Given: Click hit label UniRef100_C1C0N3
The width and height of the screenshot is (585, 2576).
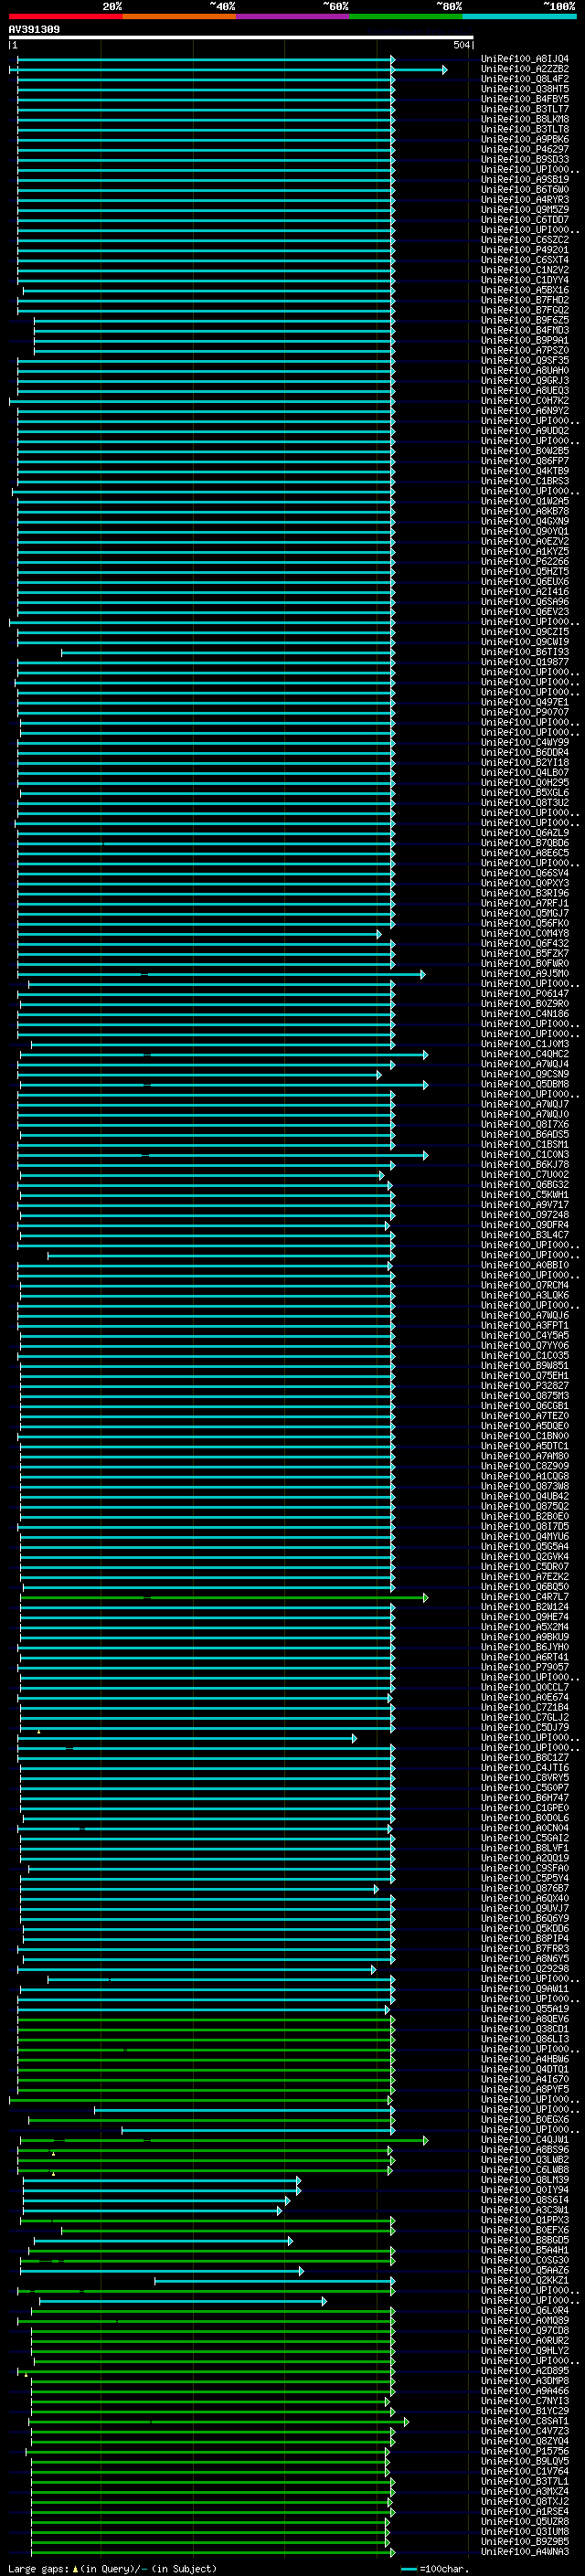Looking at the screenshot, I should 525,1155.
